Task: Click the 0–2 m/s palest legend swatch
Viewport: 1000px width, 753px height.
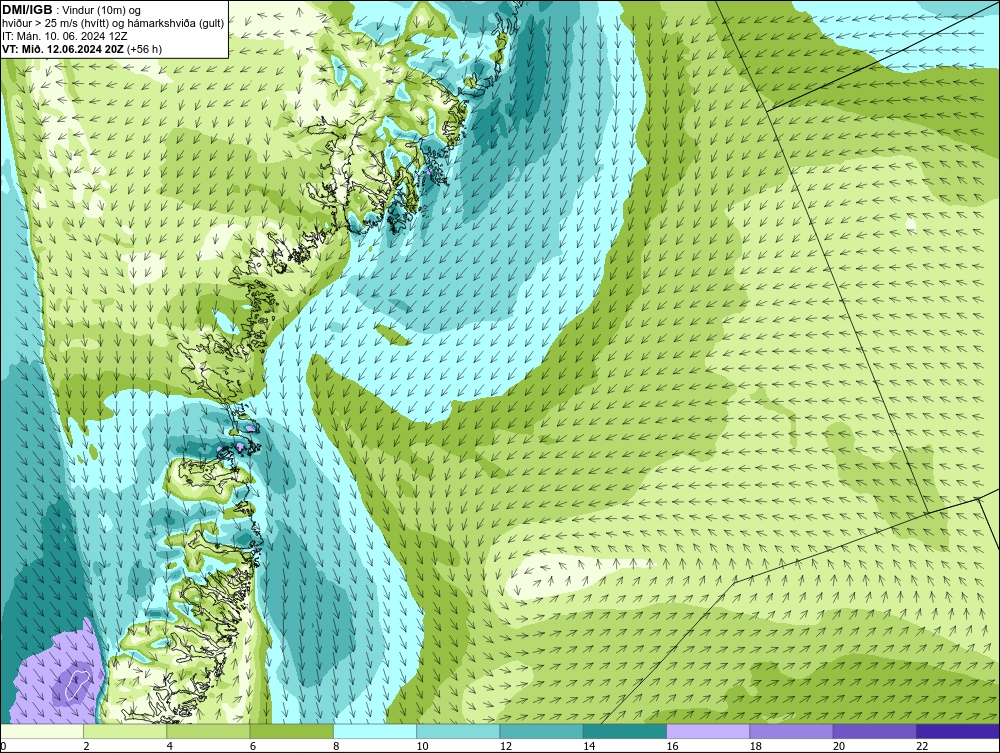Action: (42, 731)
